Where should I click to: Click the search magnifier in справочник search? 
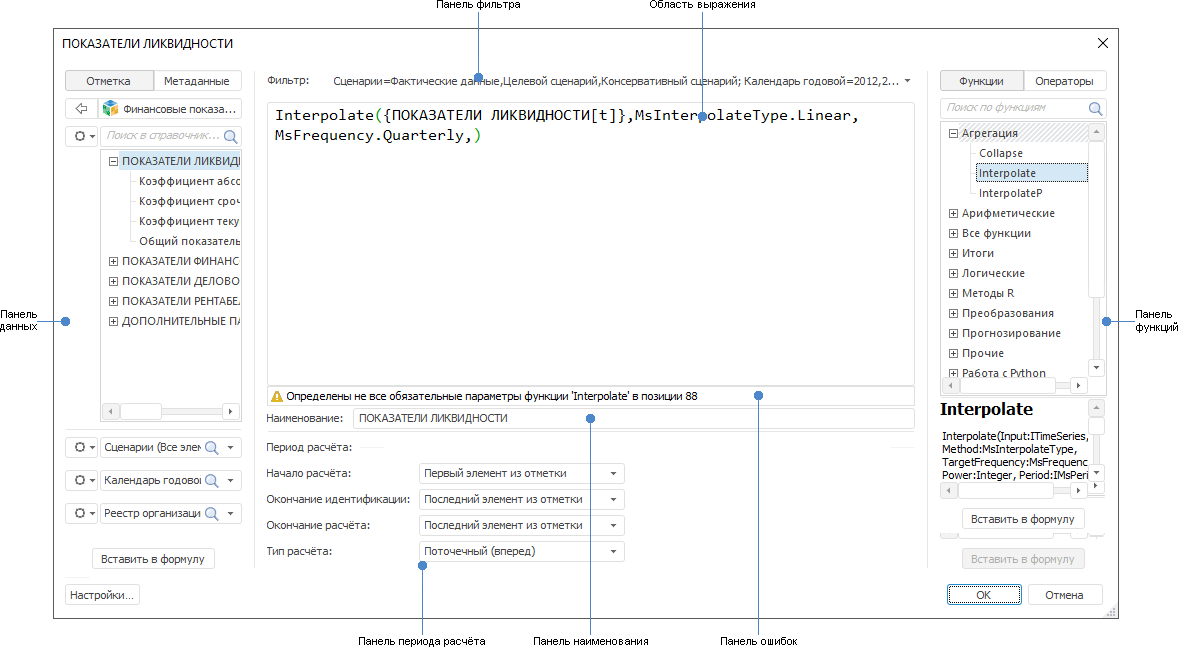point(231,136)
